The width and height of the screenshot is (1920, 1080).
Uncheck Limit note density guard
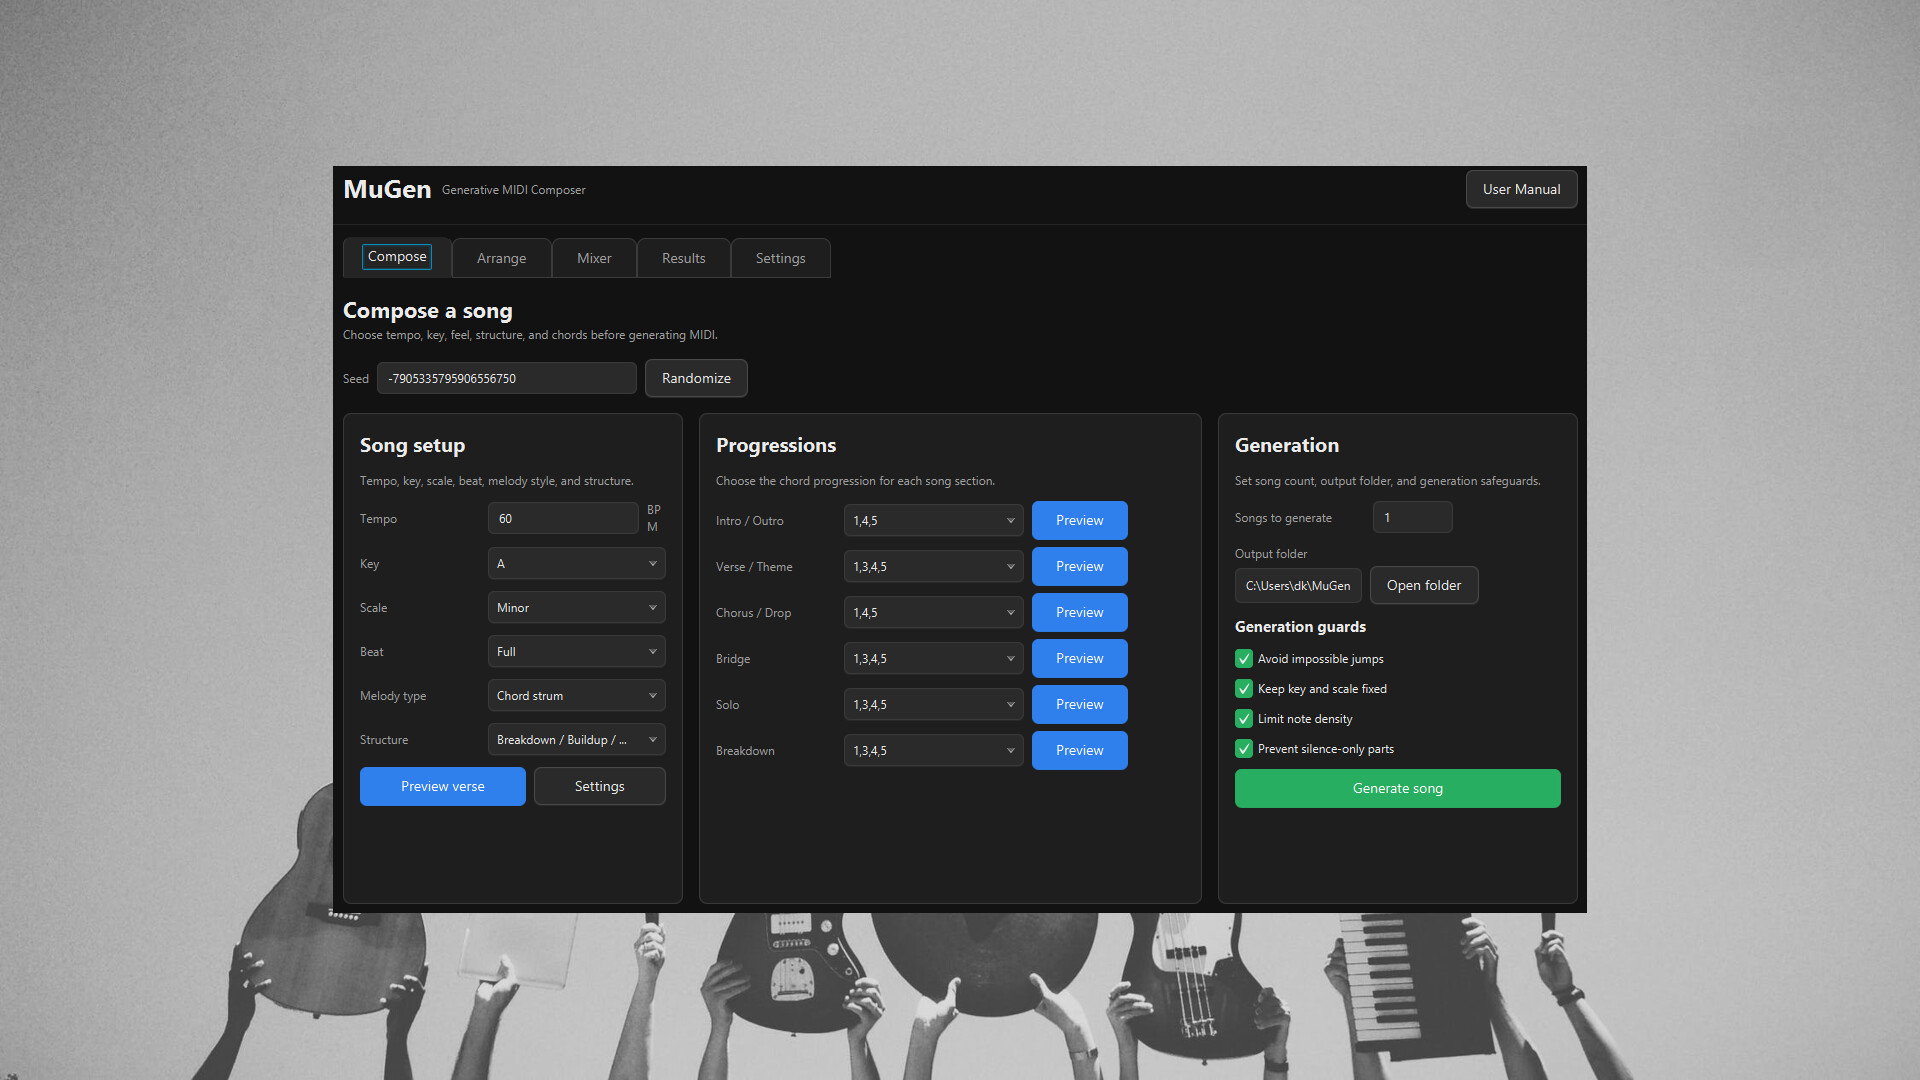(x=1244, y=719)
